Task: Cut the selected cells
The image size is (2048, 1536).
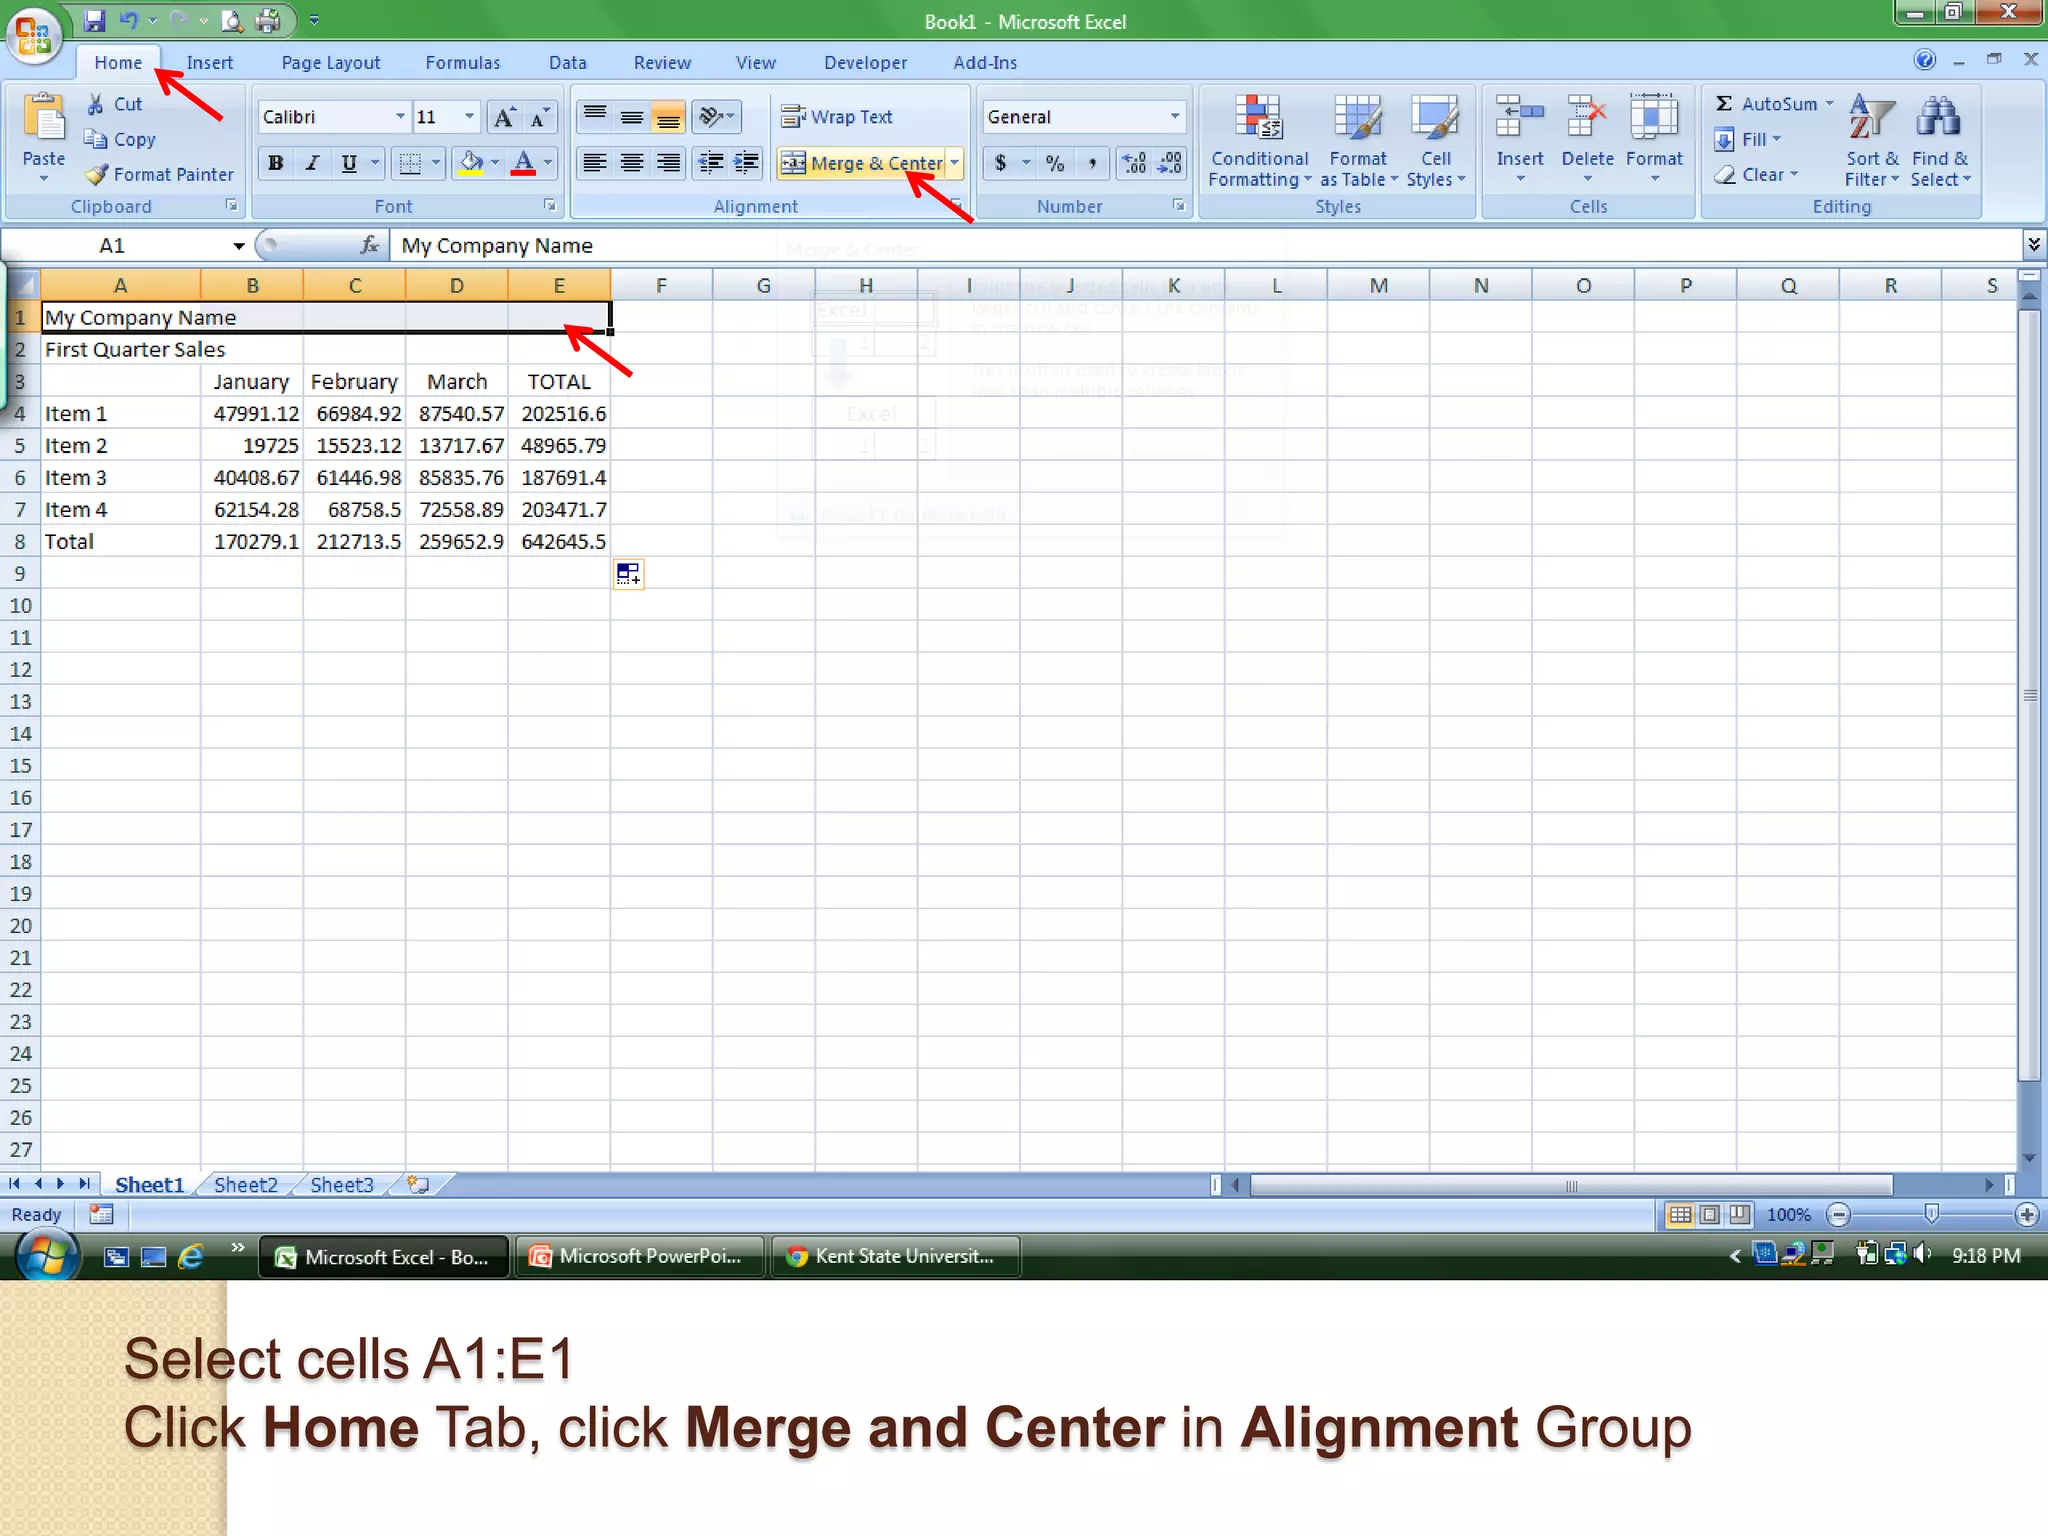Action: point(113,104)
